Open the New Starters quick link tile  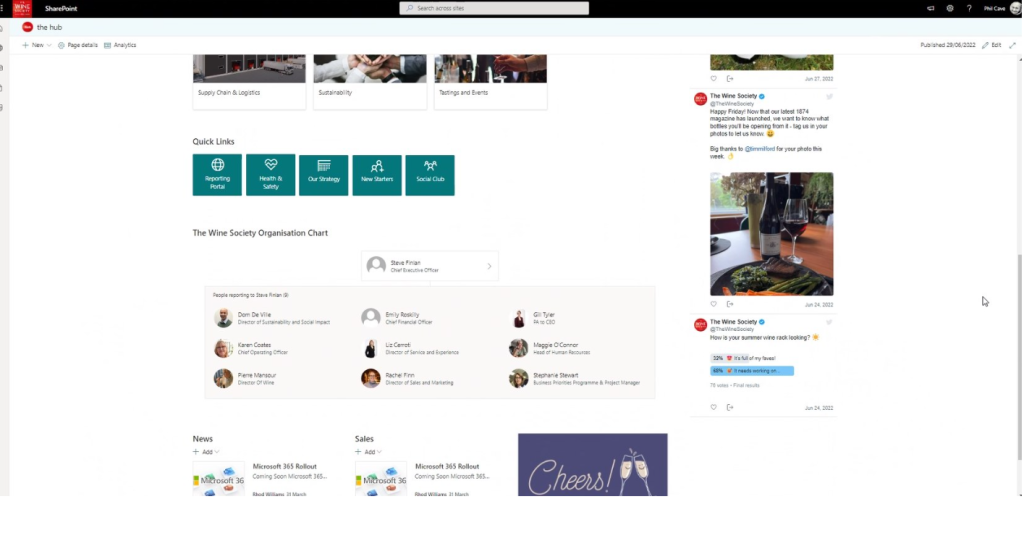point(377,175)
